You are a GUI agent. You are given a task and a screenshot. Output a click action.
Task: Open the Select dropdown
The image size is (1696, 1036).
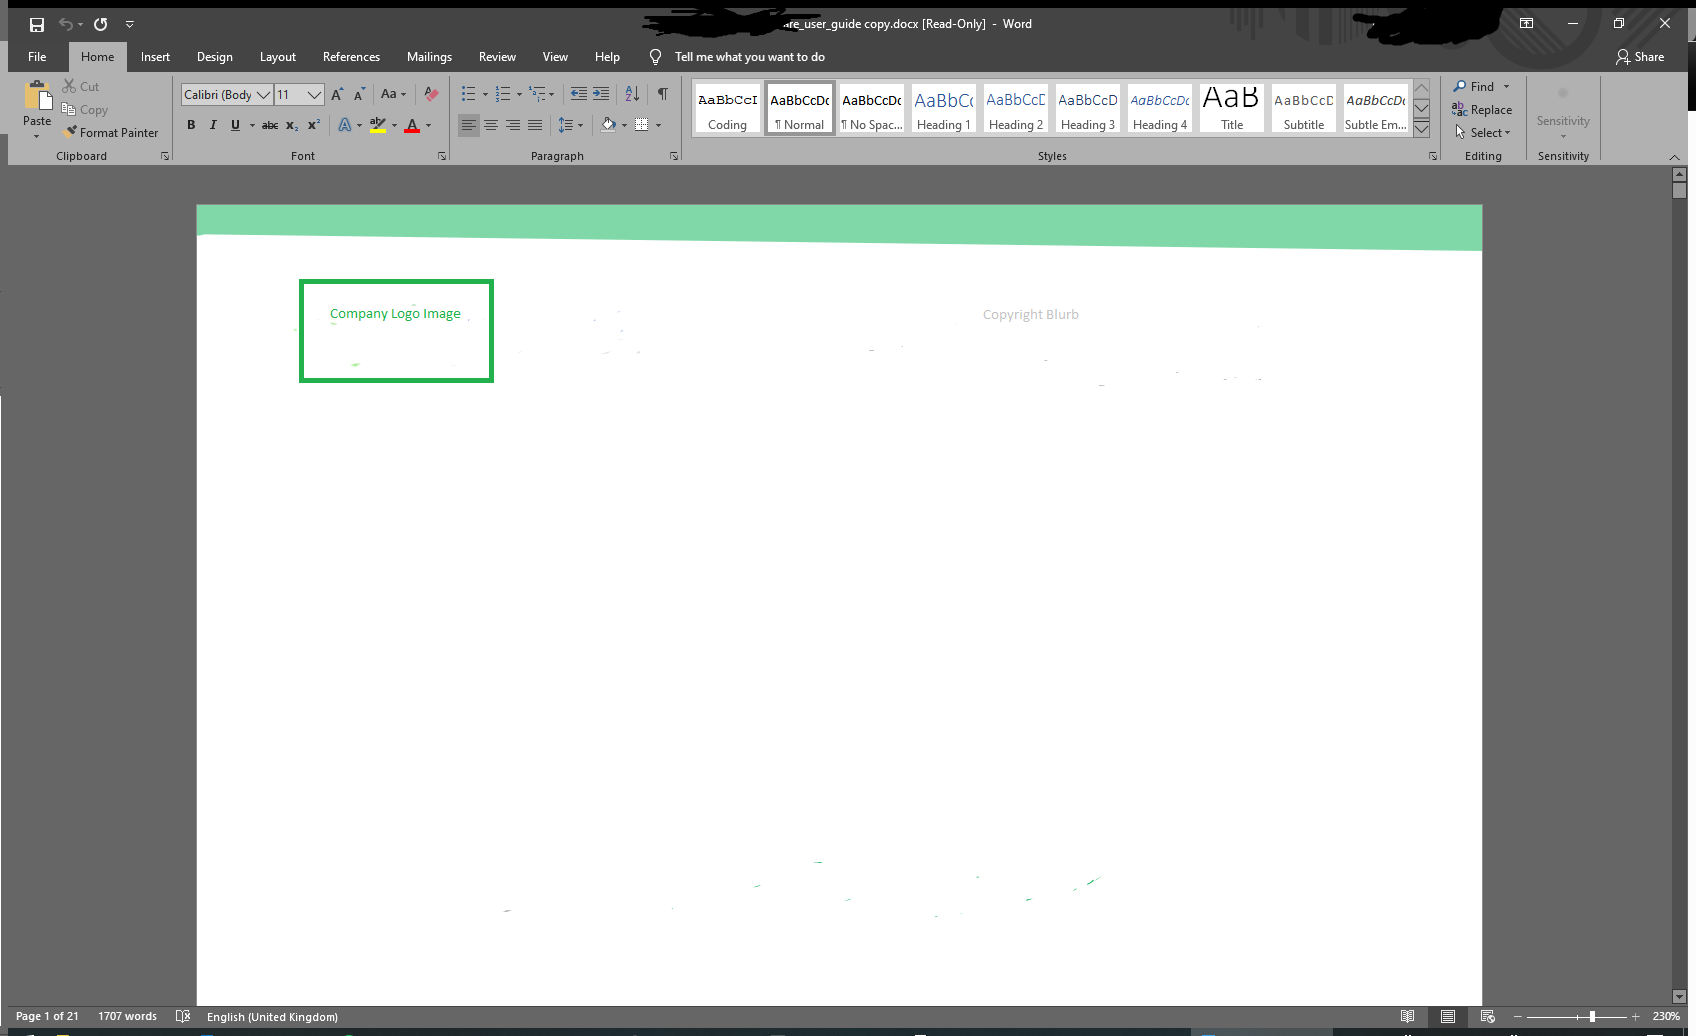tap(1482, 133)
